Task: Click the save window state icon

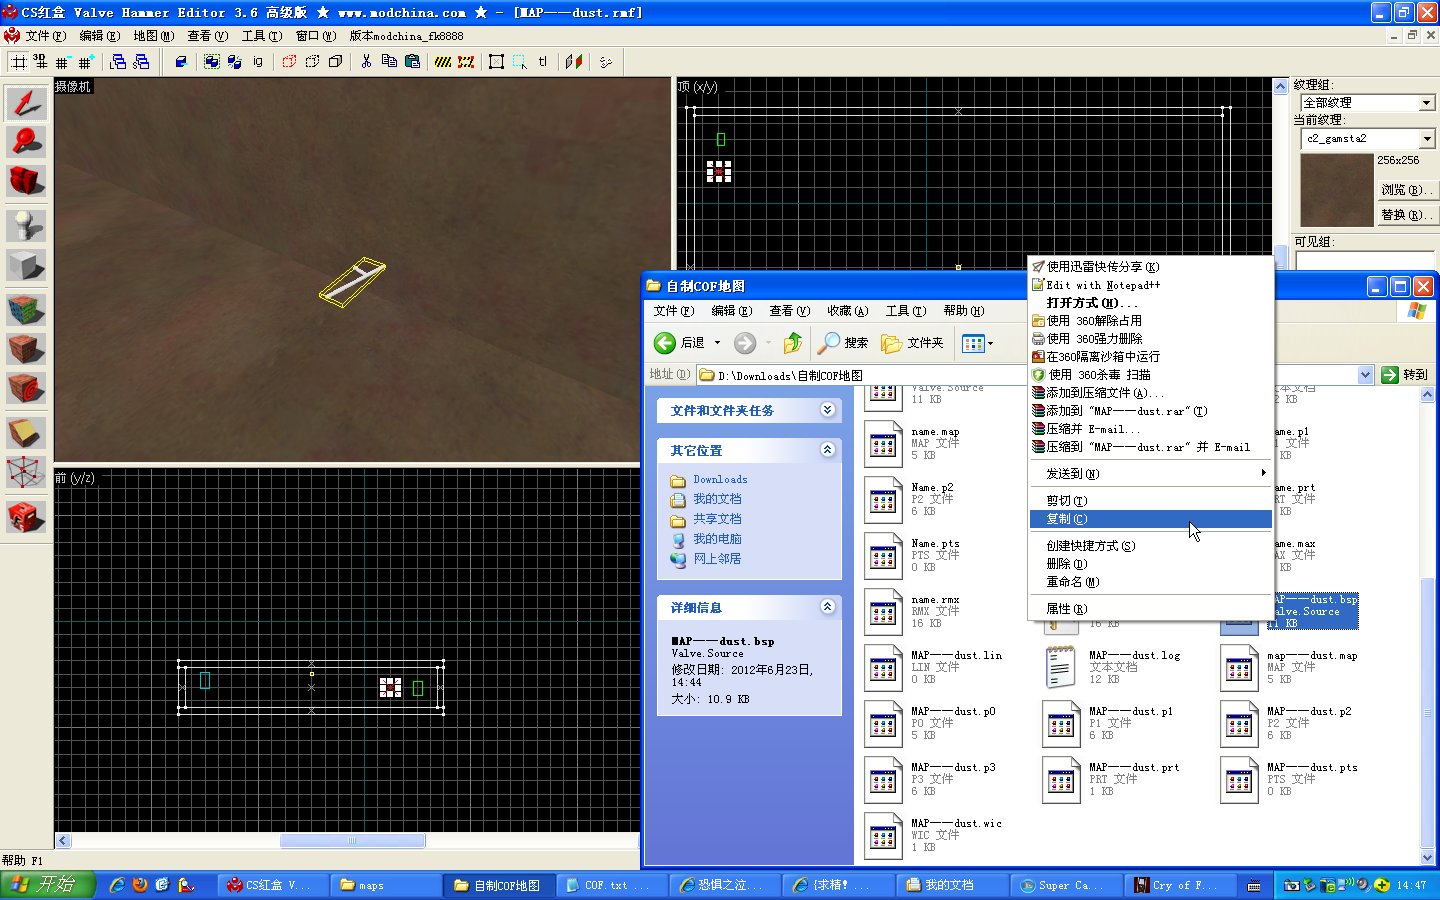Action: [x=141, y=62]
